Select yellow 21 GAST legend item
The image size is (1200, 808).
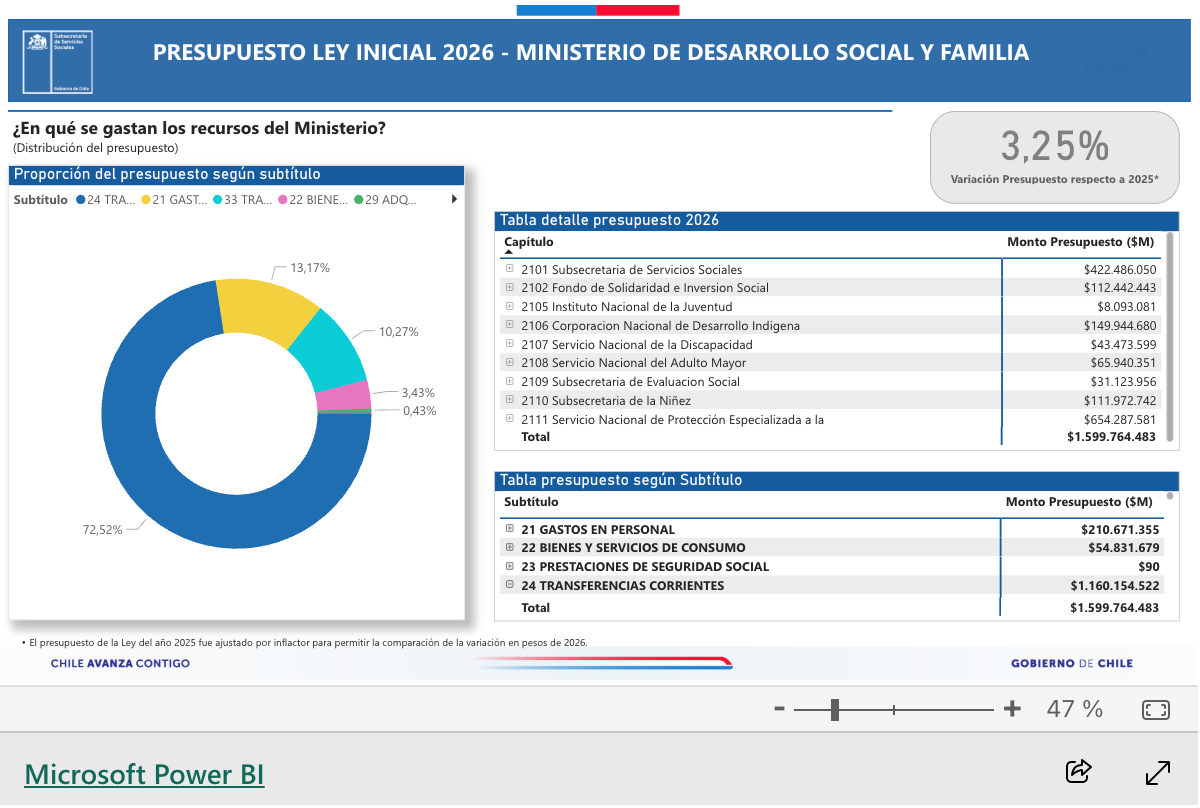[179, 200]
